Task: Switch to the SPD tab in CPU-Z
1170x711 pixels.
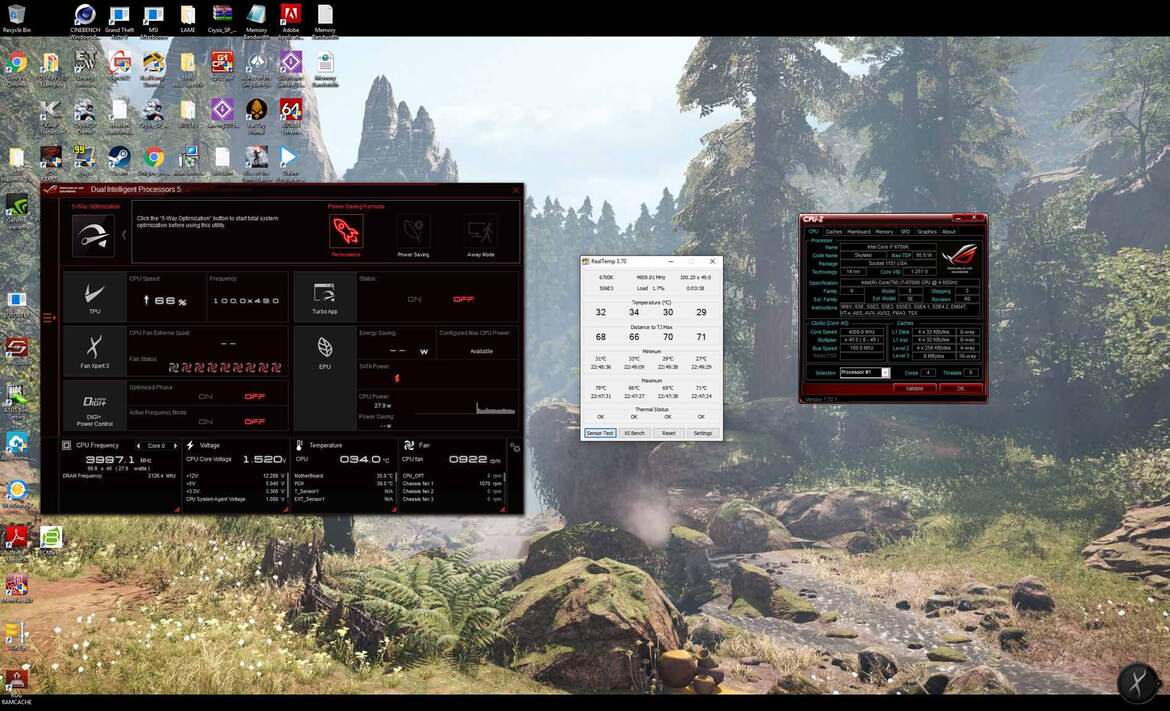Action: [905, 231]
